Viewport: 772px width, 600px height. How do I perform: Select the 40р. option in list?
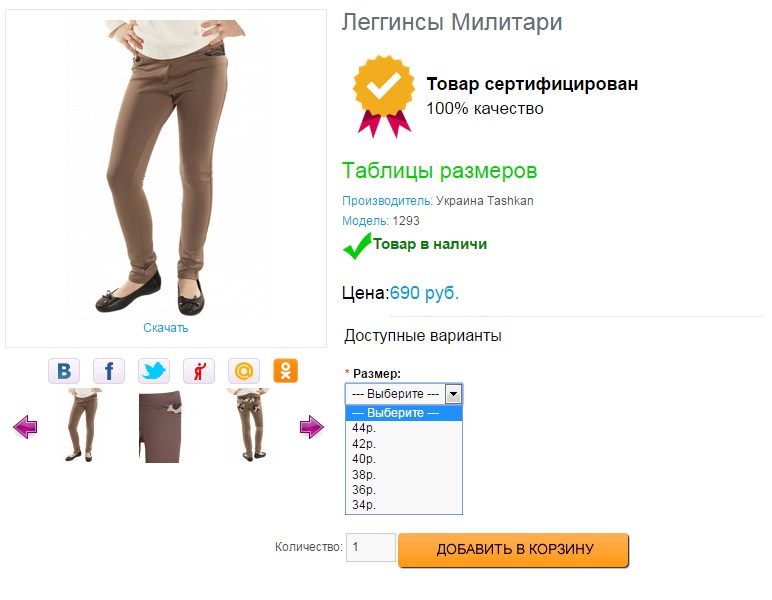pos(364,459)
